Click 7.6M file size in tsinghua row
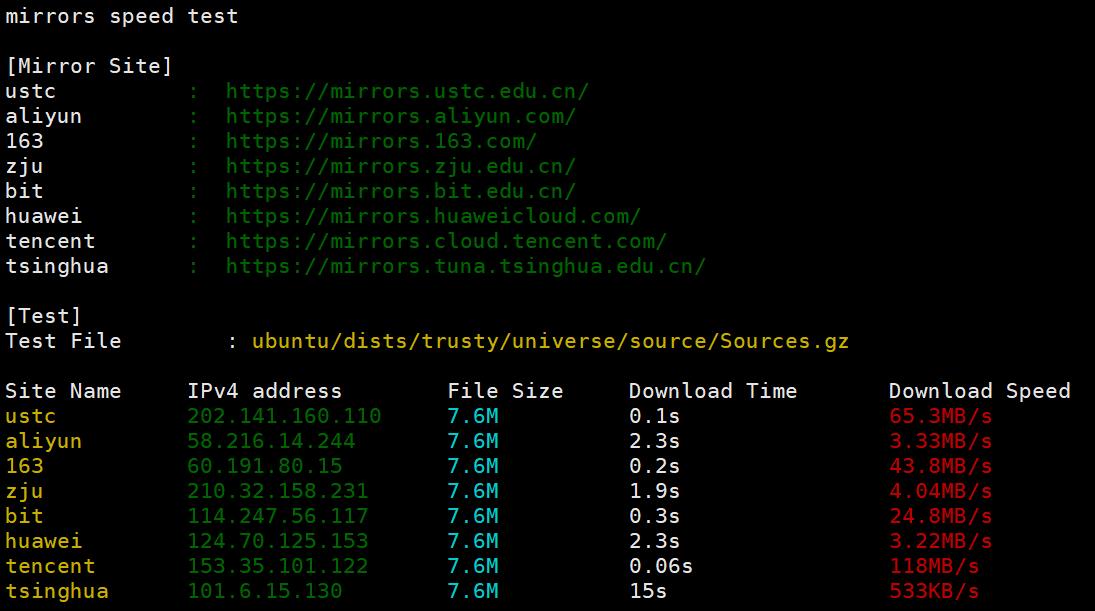Viewport: 1095px width, 611px height. pos(473,591)
